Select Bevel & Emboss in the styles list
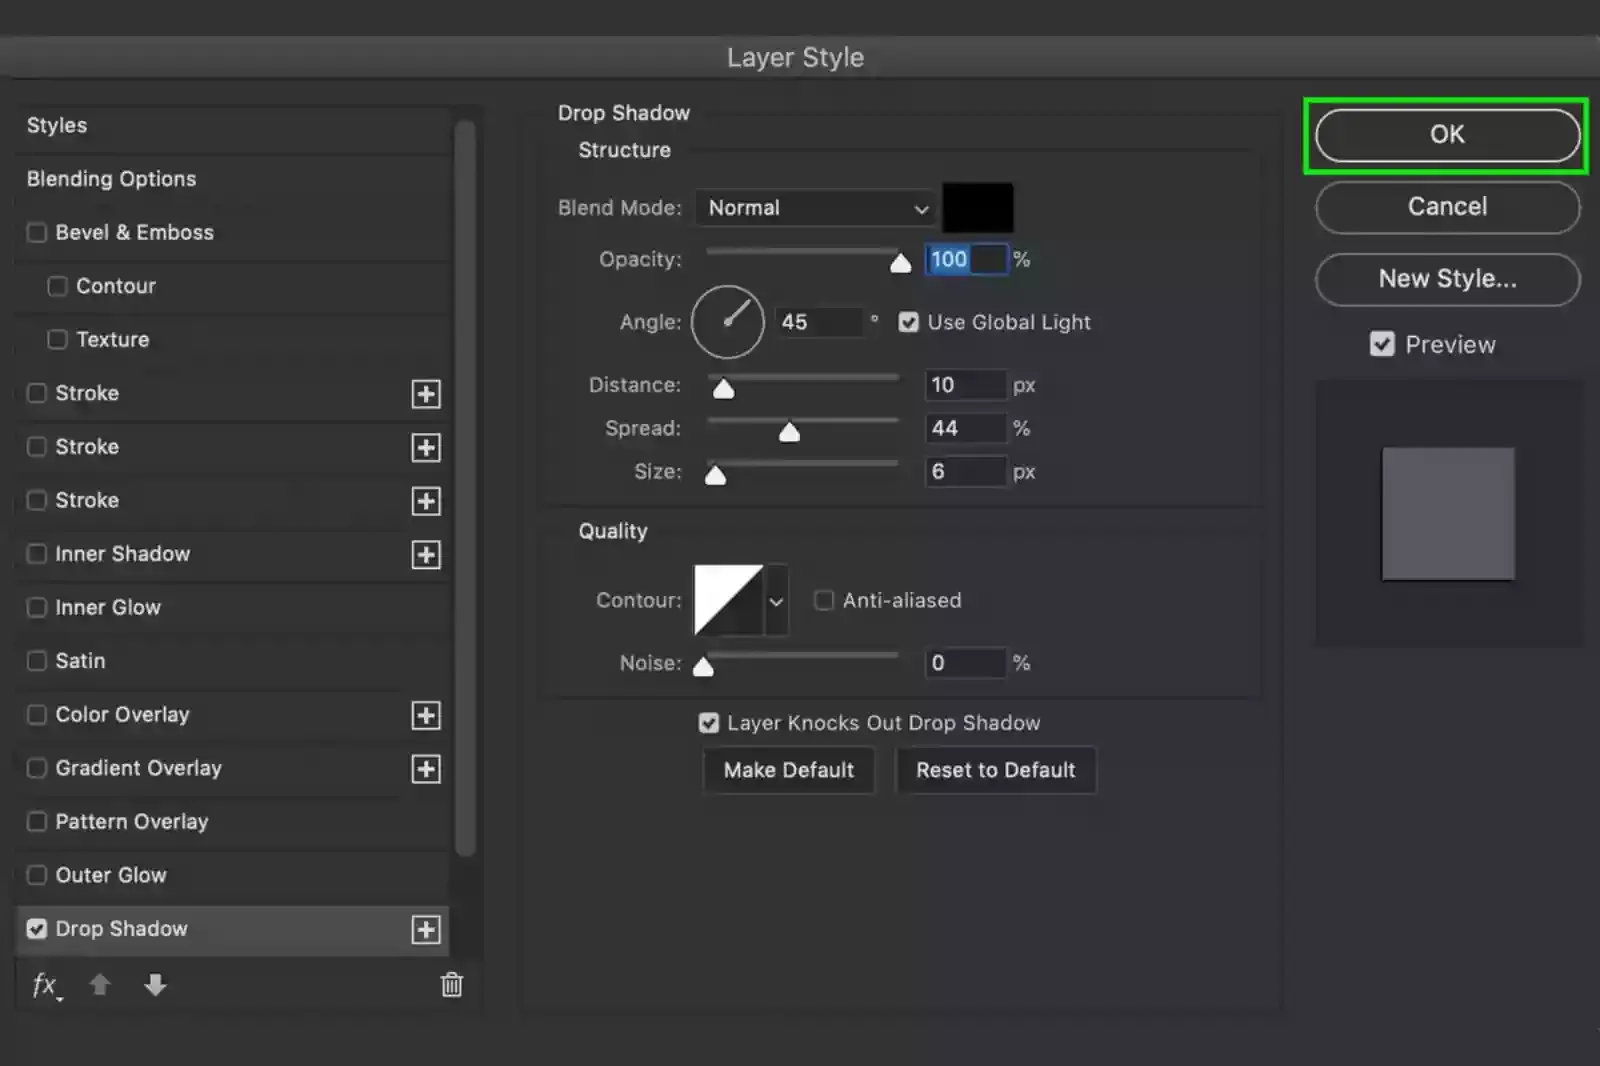This screenshot has height=1066, width=1600. (134, 232)
